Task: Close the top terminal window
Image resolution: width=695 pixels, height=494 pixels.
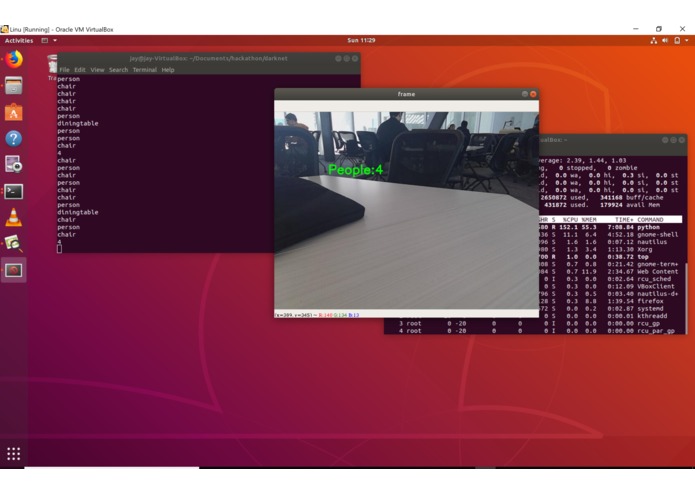Action: (x=682, y=140)
